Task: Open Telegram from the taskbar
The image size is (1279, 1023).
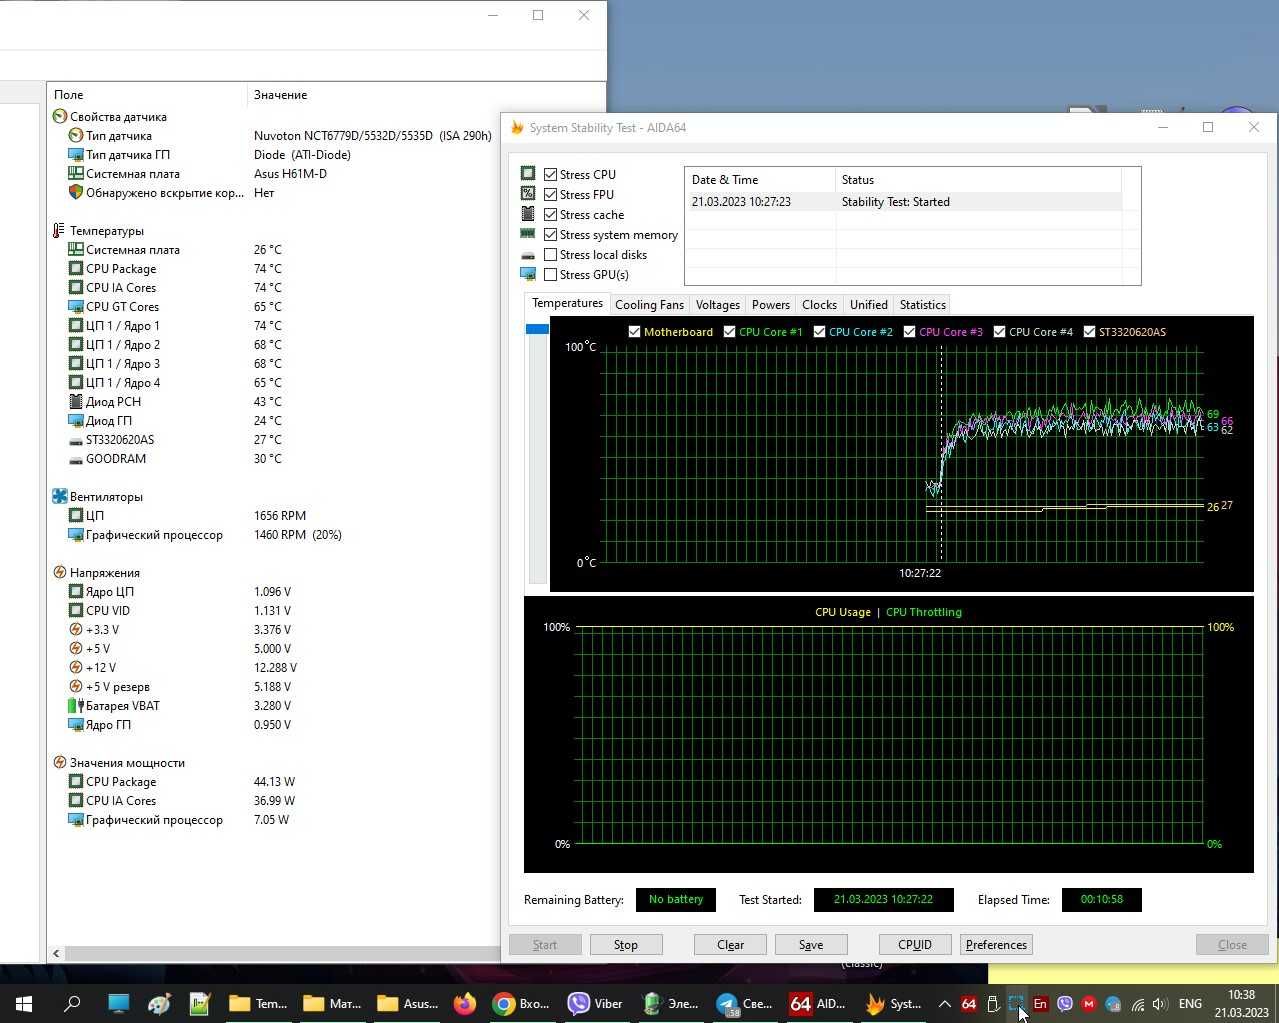Action: tap(745, 1003)
